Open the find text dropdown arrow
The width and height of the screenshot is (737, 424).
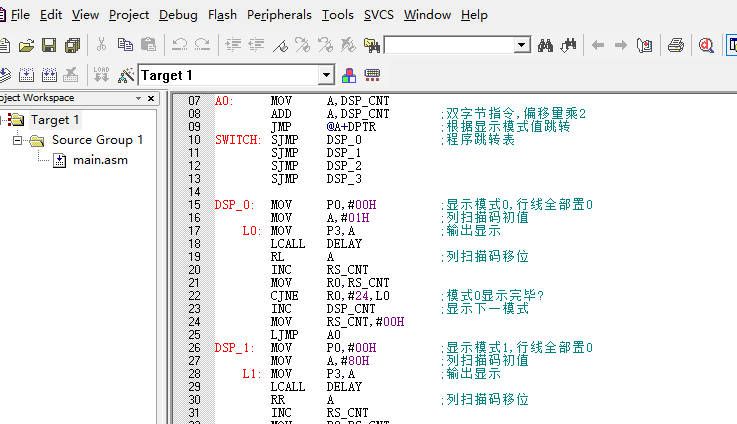521,45
